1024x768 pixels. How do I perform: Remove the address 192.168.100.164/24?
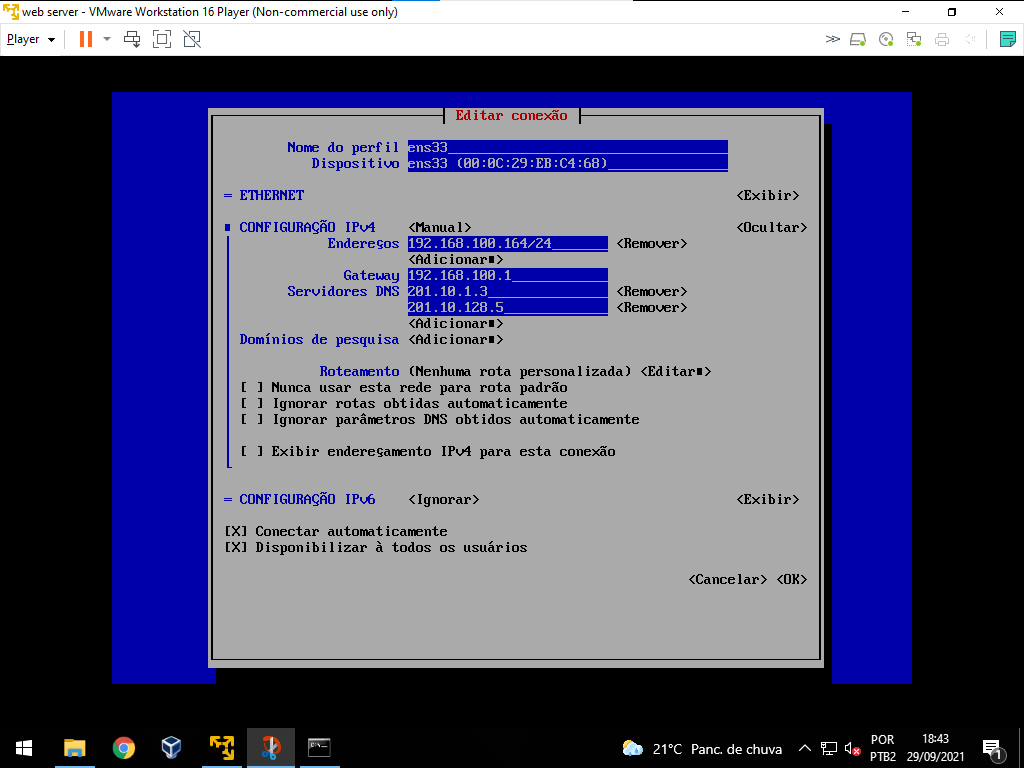[x=652, y=244]
